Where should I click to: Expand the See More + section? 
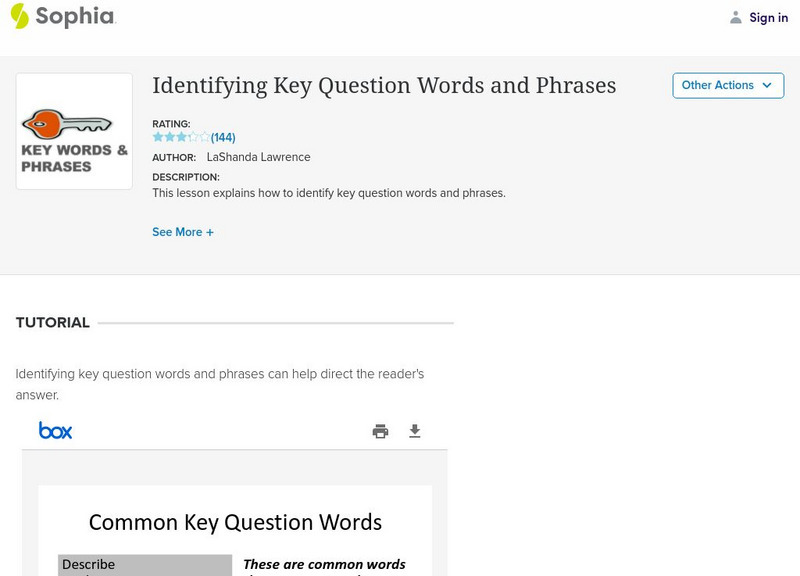183,232
